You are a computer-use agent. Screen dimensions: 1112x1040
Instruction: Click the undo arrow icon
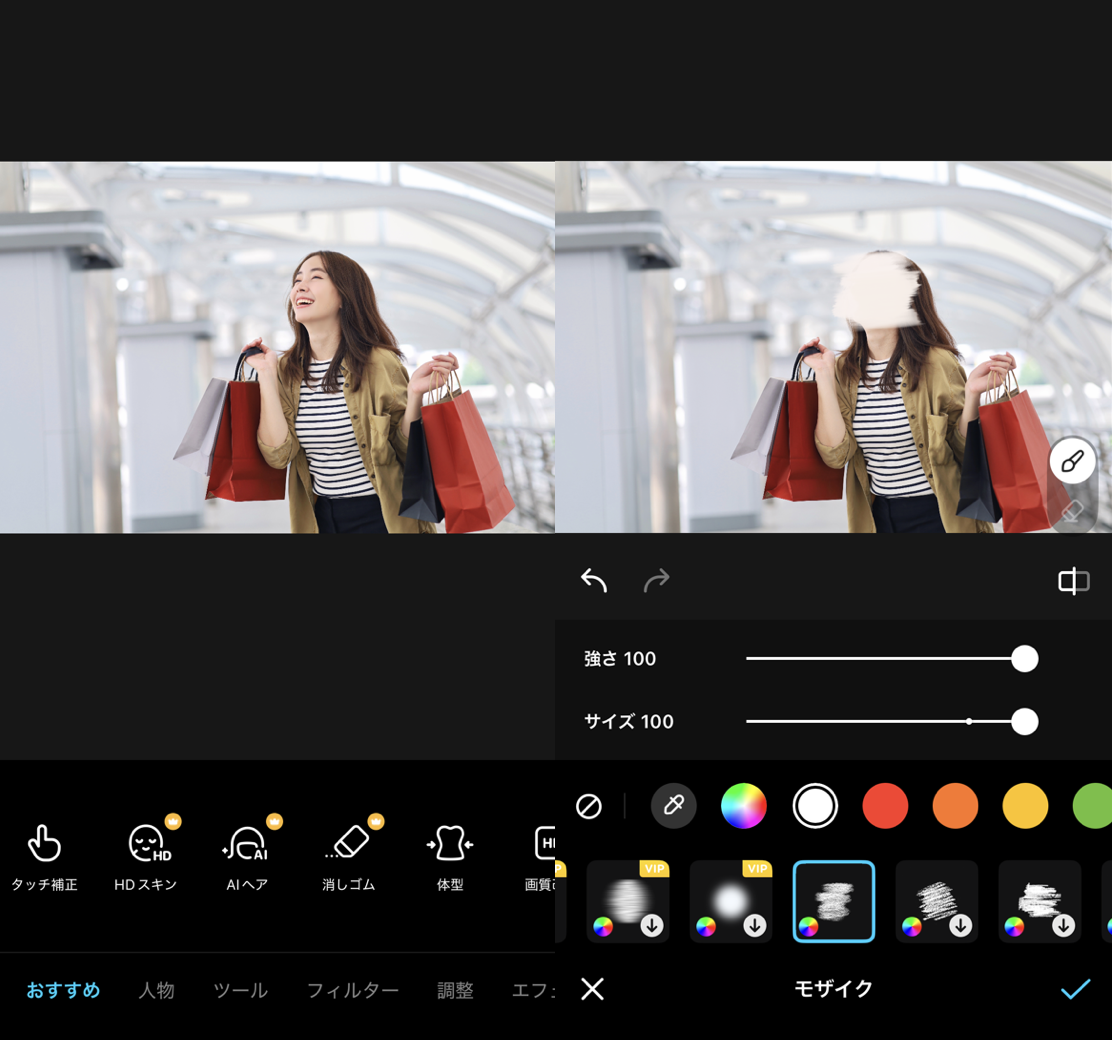(594, 580)
